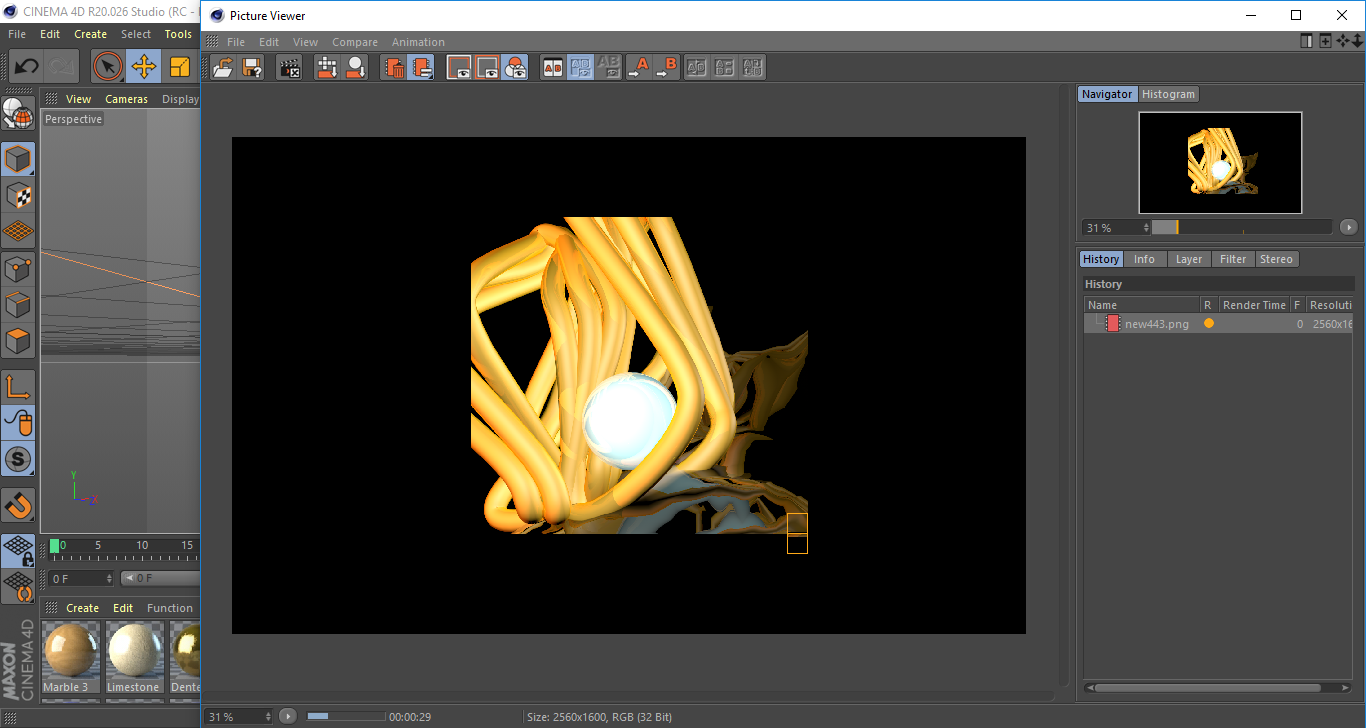The width and height of the screenshot is (1366, 728).
Task: Open Cinema 4D Cameras menu
Action: click(x=126, y=99)
